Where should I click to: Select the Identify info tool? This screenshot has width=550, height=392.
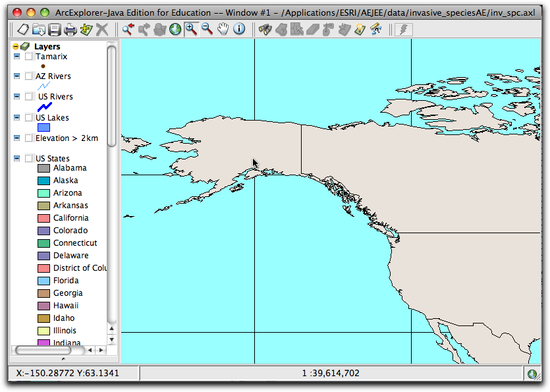[239, 29]
